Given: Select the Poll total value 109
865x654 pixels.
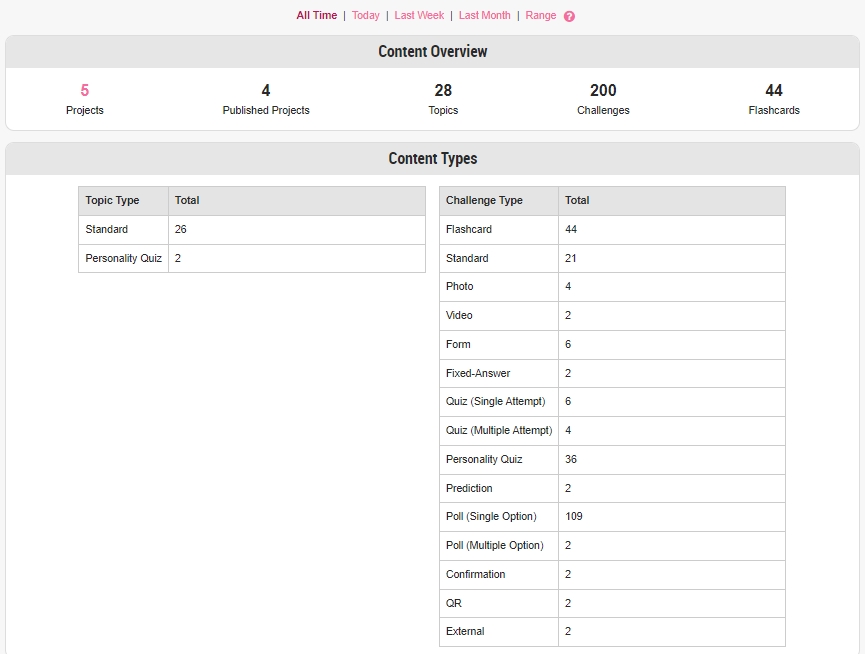Looking at the screenshot, I should click(672, 517).
